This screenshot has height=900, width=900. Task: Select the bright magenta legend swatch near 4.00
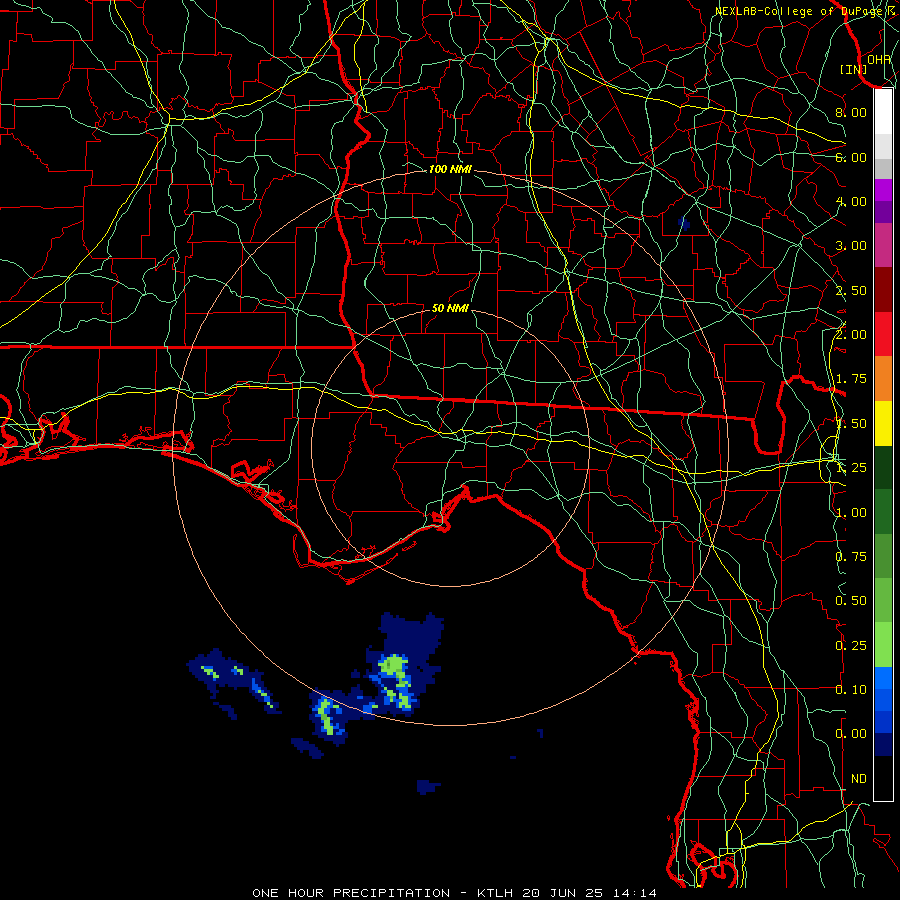point(883,190)
